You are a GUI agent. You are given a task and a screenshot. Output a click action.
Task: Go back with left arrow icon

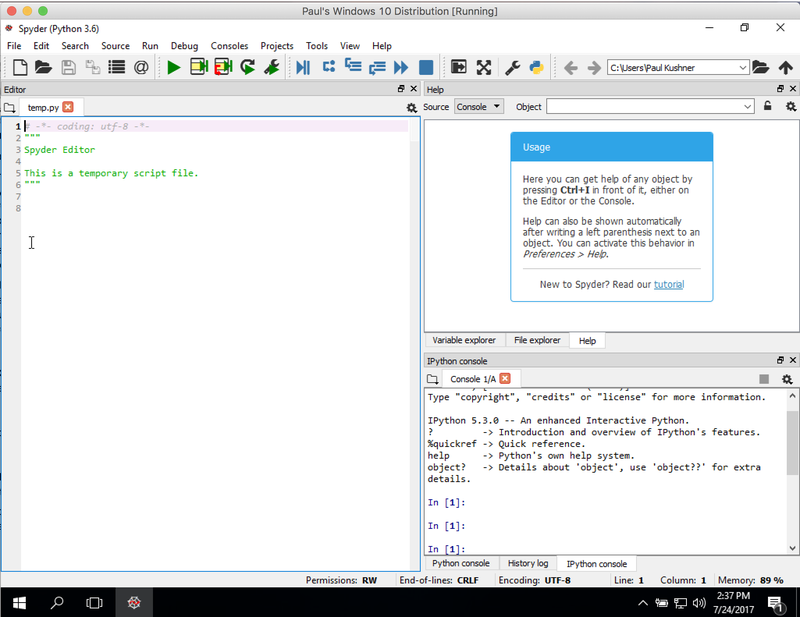click(x=570, y=67)
